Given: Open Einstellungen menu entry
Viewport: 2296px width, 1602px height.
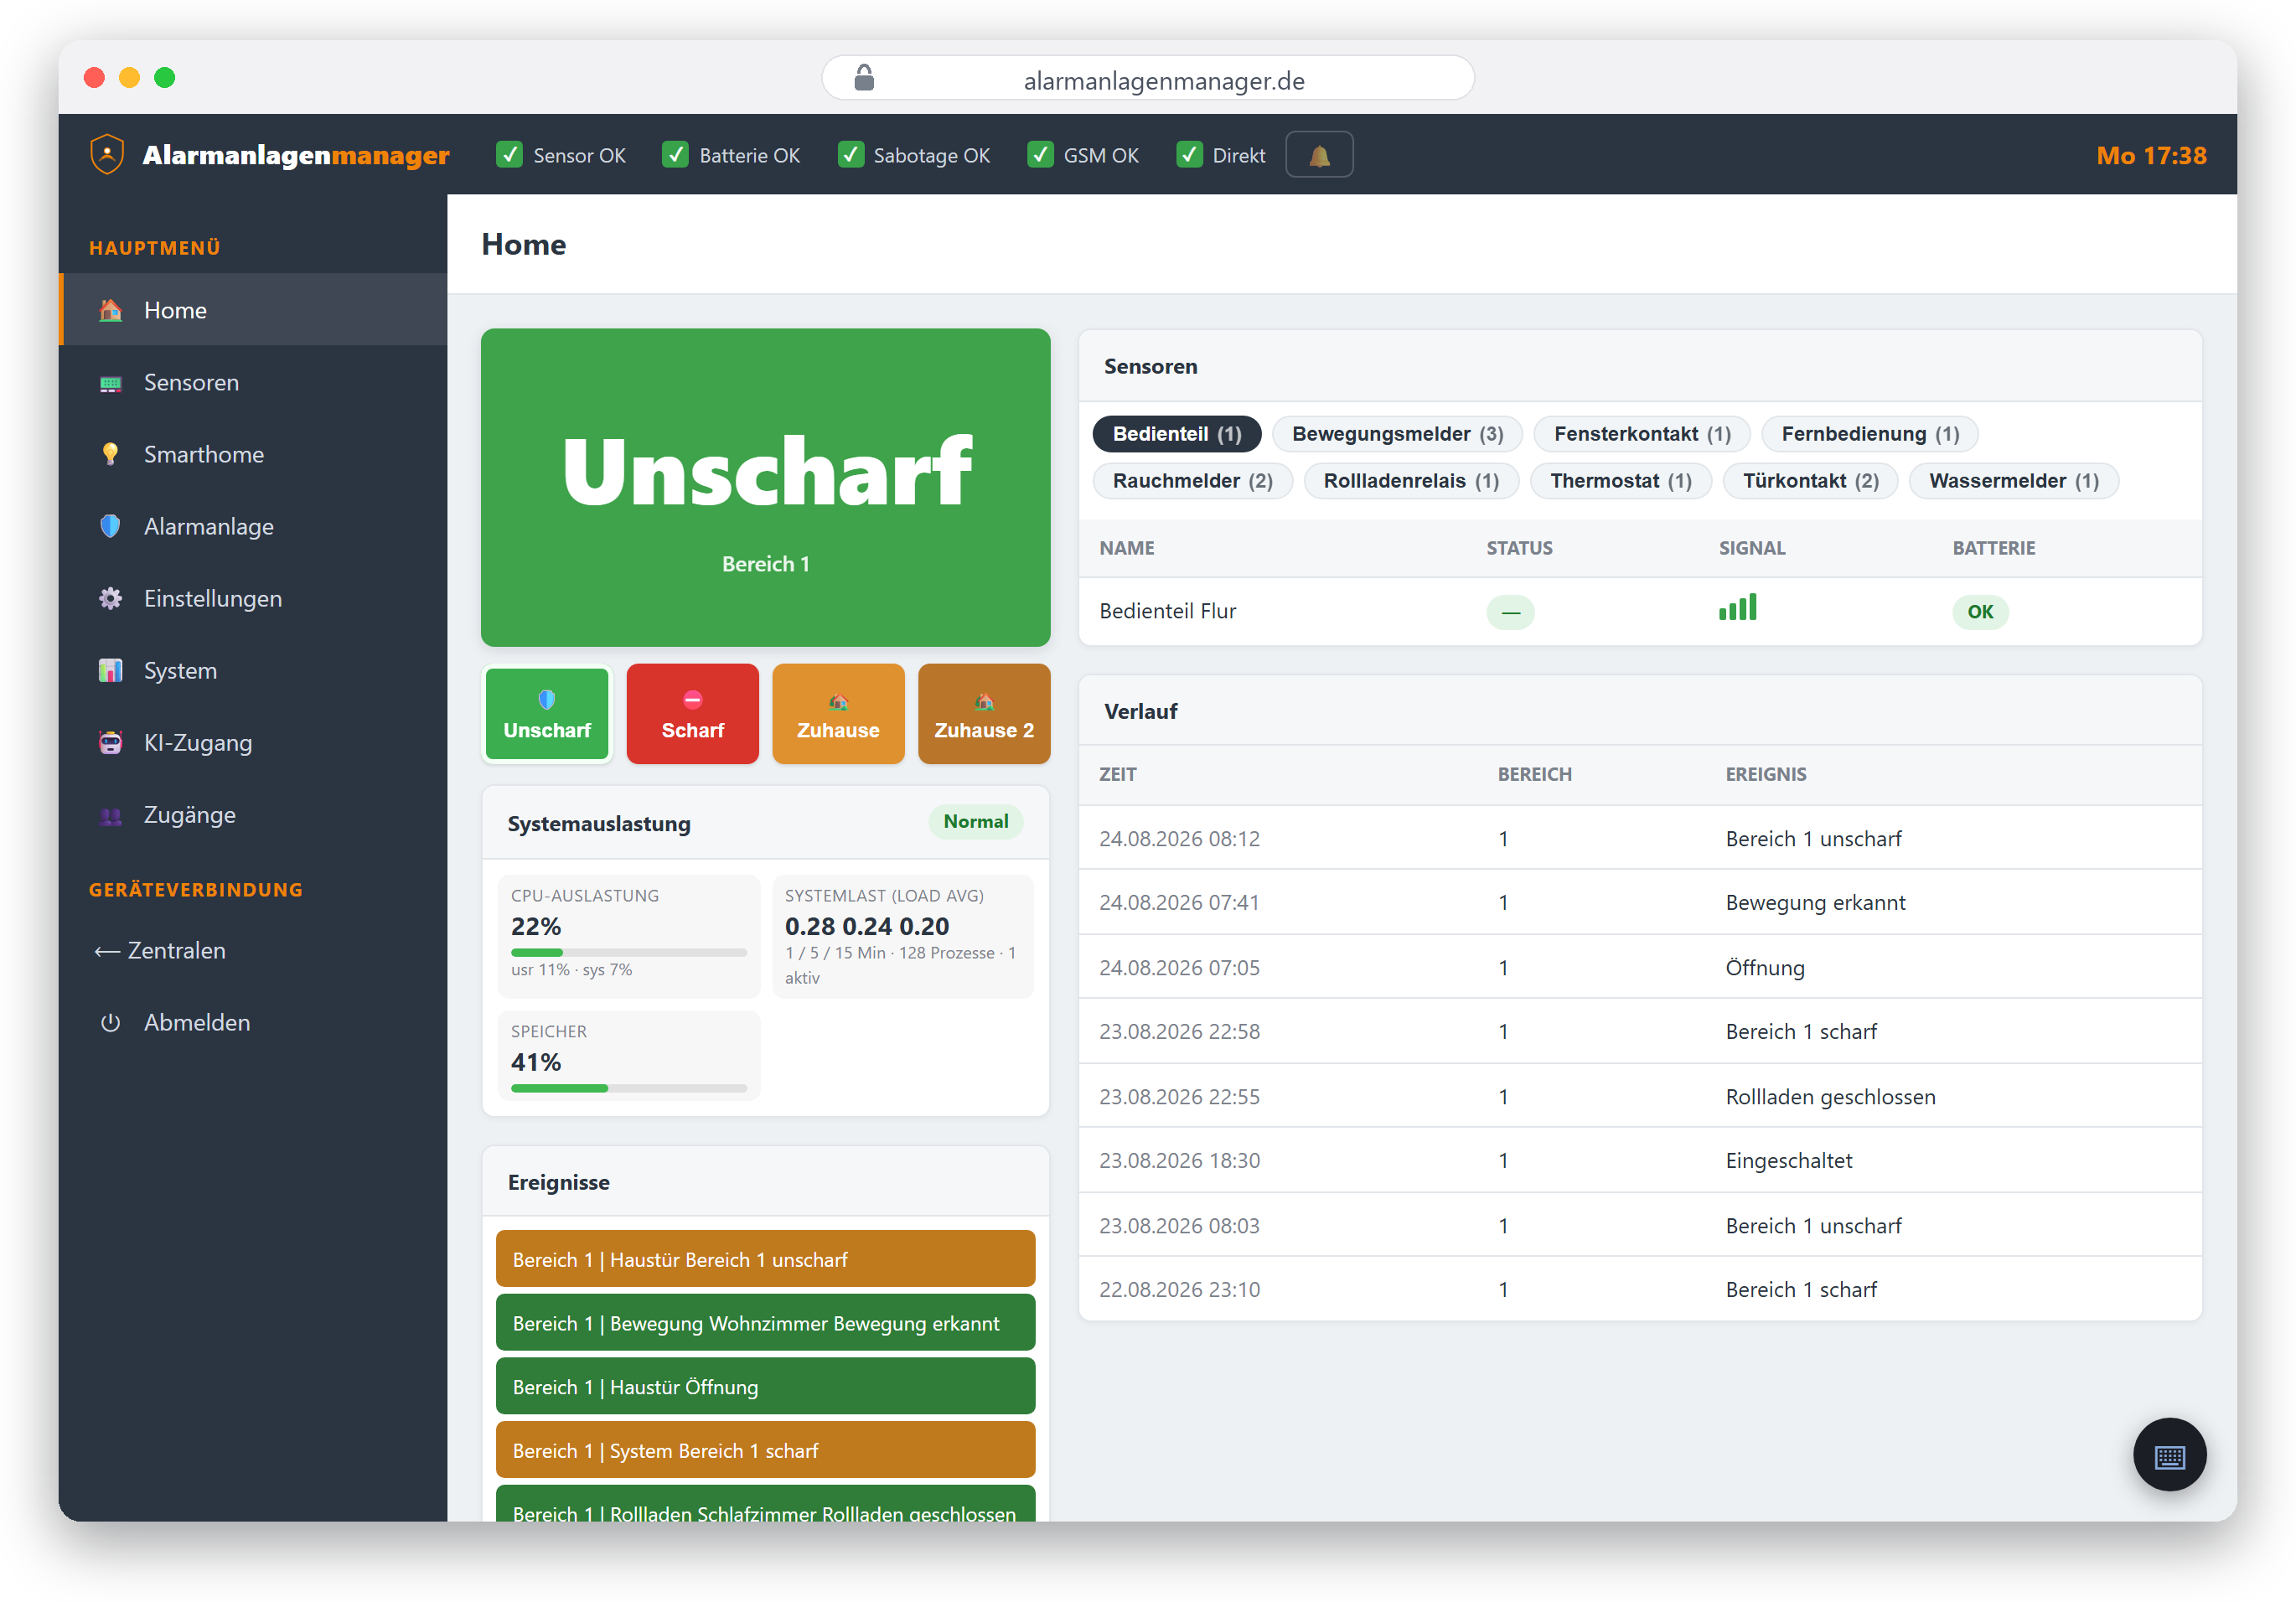Looking at the screenshot, I should coord(253,598).
